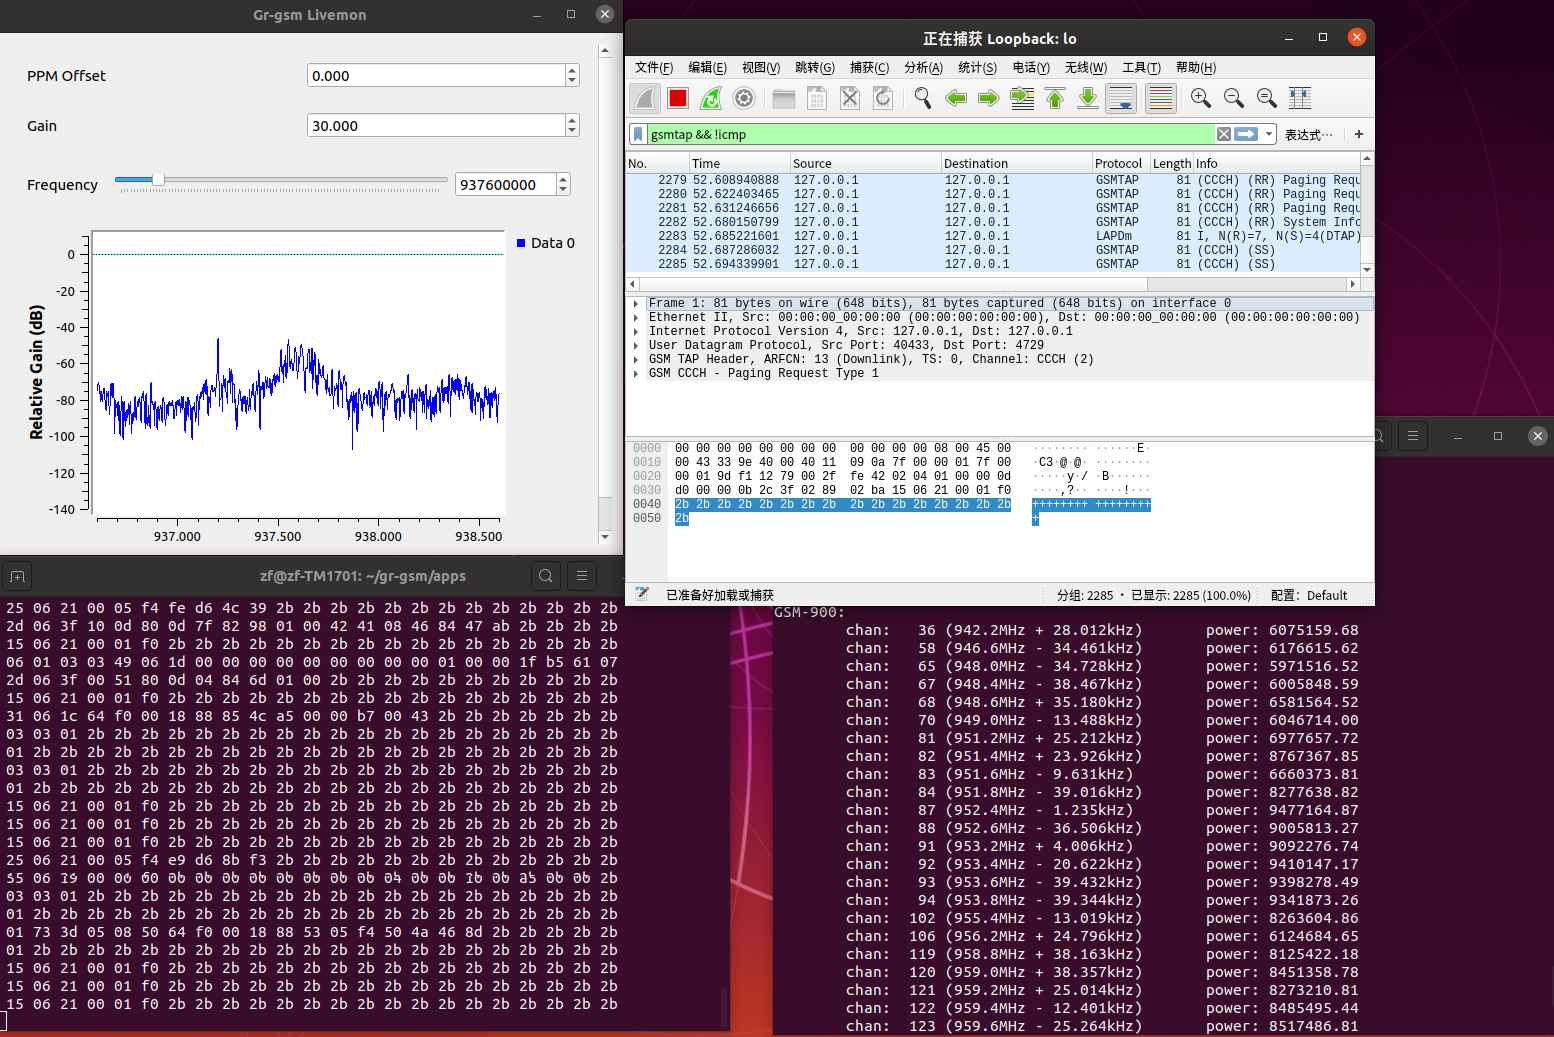Open the 文件(F) menu

point(654,67)
